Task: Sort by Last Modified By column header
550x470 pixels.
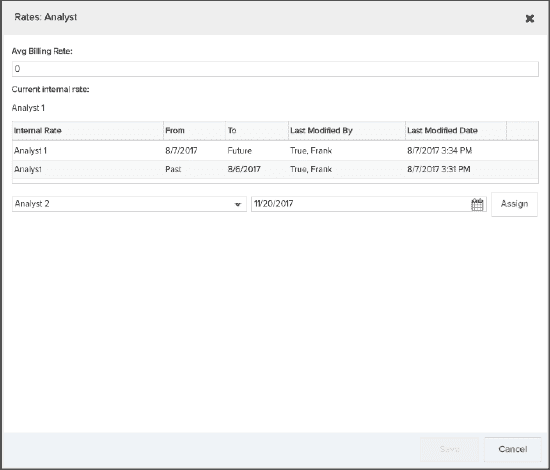Action: [x=347, y=131]
